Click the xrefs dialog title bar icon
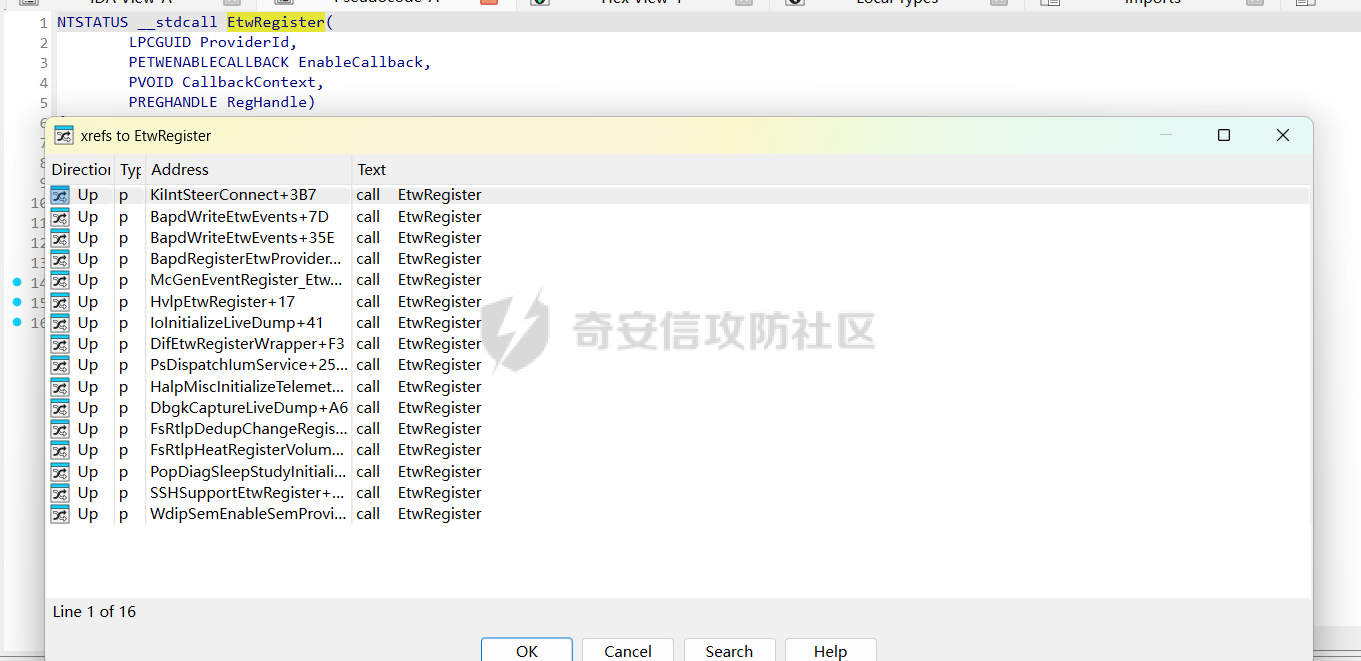Screen dimensions: 1361x661 point(64,135)
